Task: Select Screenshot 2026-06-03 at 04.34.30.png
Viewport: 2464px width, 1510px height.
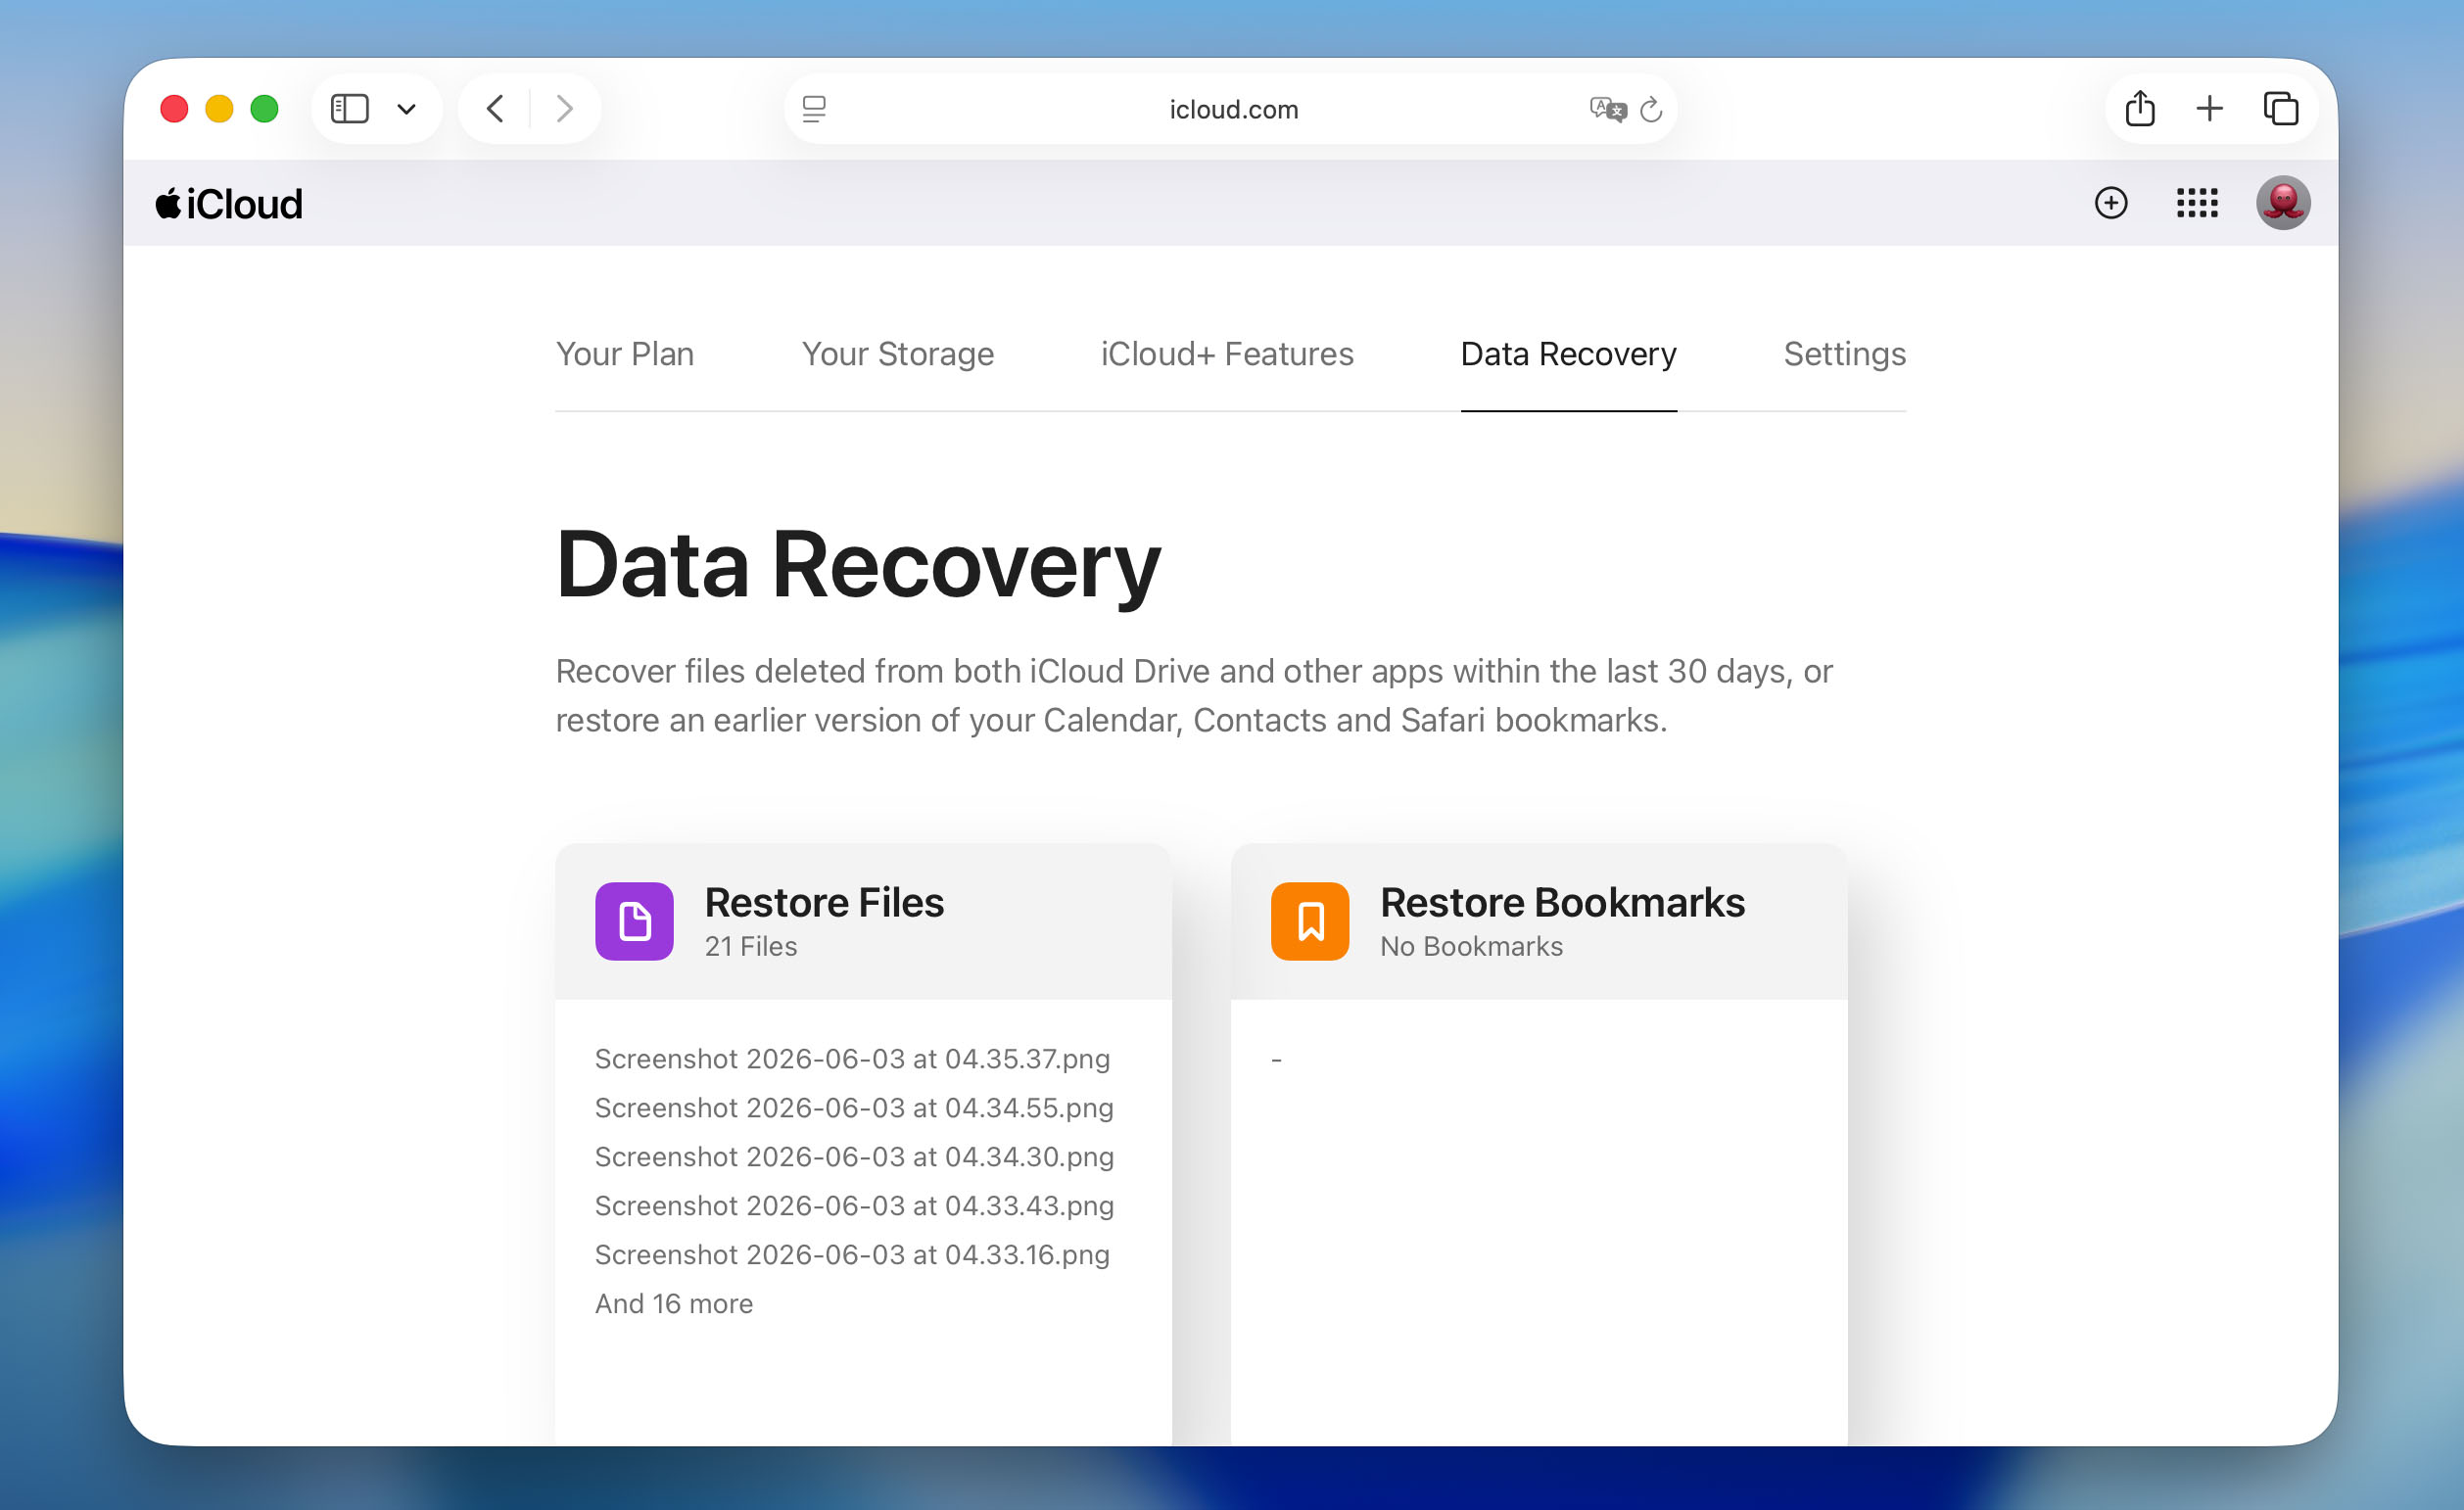Action: click(854, 1157)
